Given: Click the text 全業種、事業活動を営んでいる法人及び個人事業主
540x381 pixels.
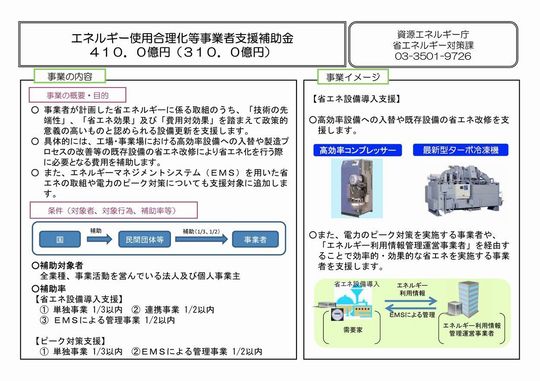Looking at the screenshot, I should [x=140, y=276].
